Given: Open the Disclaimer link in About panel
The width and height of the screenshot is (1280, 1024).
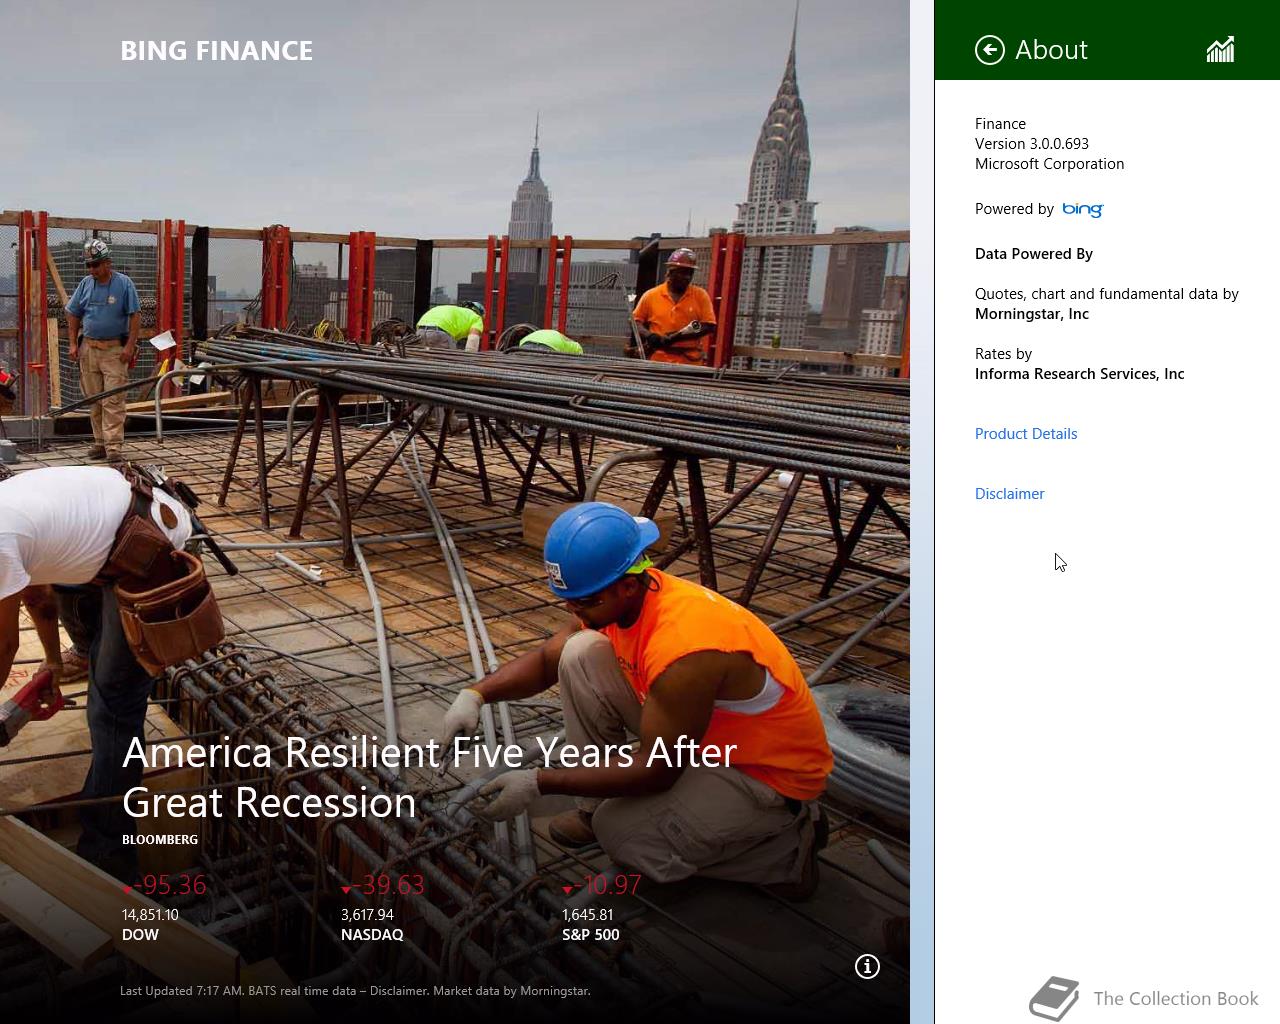Looking at the screenshot, I should tap(1009, 494).
